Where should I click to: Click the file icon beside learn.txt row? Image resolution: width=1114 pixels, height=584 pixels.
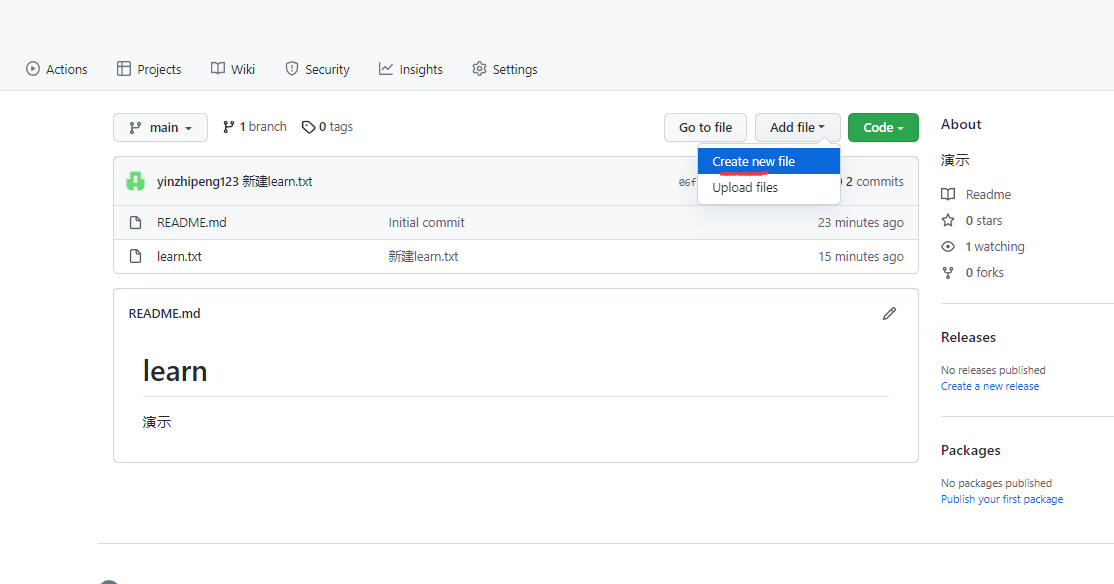click(x=135, y=256)
